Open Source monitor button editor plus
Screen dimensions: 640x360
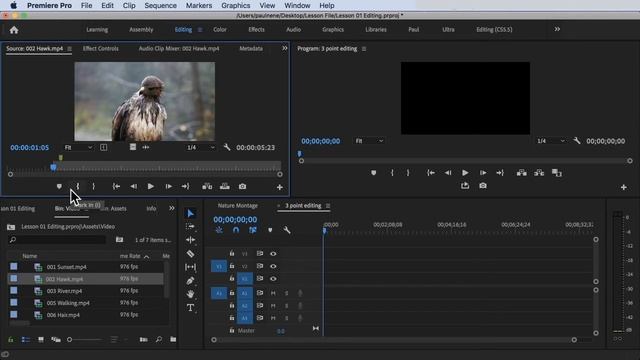[280, 187]
